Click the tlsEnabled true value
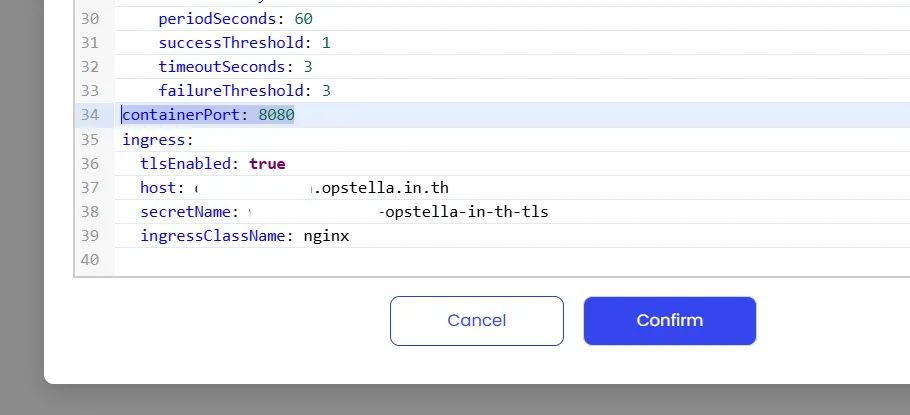The width and height of the screenshot is (910, 415). tap(267, 164)
